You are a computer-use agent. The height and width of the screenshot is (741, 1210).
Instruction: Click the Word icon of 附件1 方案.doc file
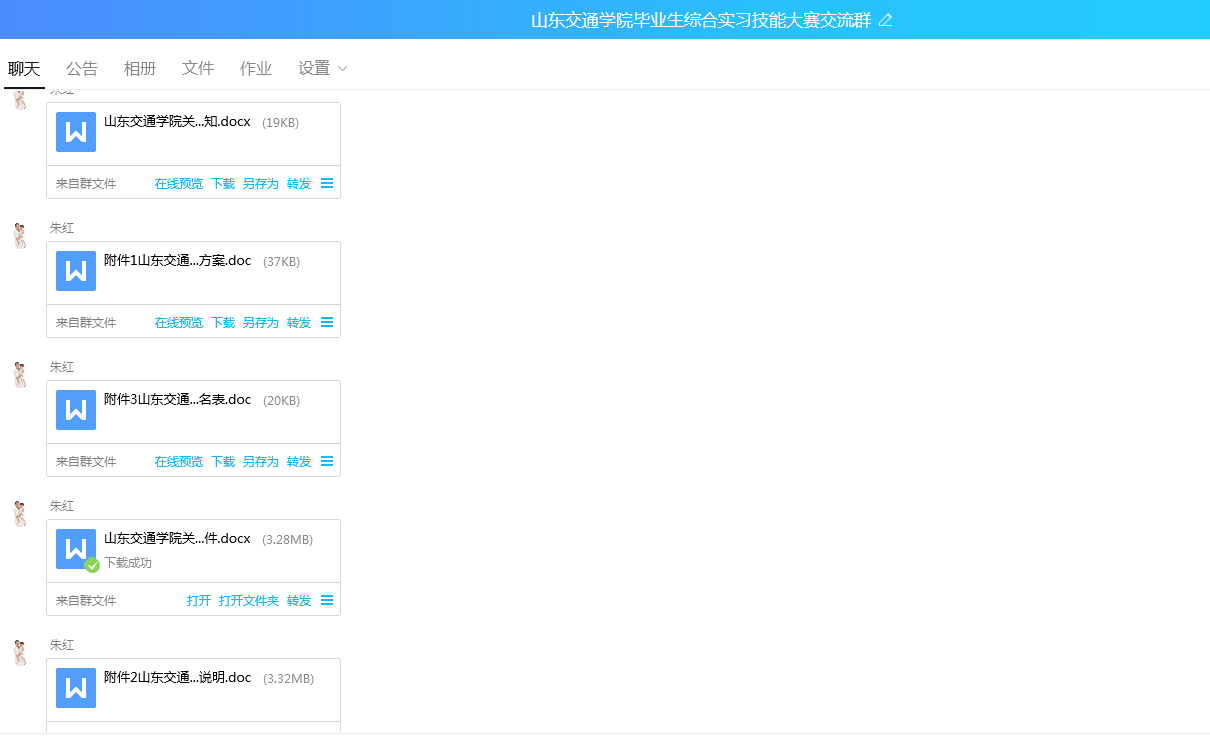[x=76, y=271]
